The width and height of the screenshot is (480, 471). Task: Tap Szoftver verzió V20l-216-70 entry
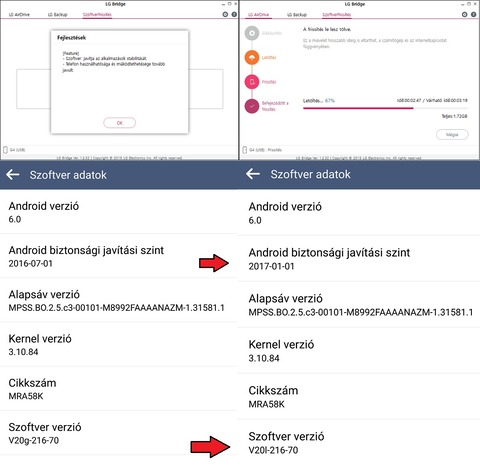tap(359, 443)
